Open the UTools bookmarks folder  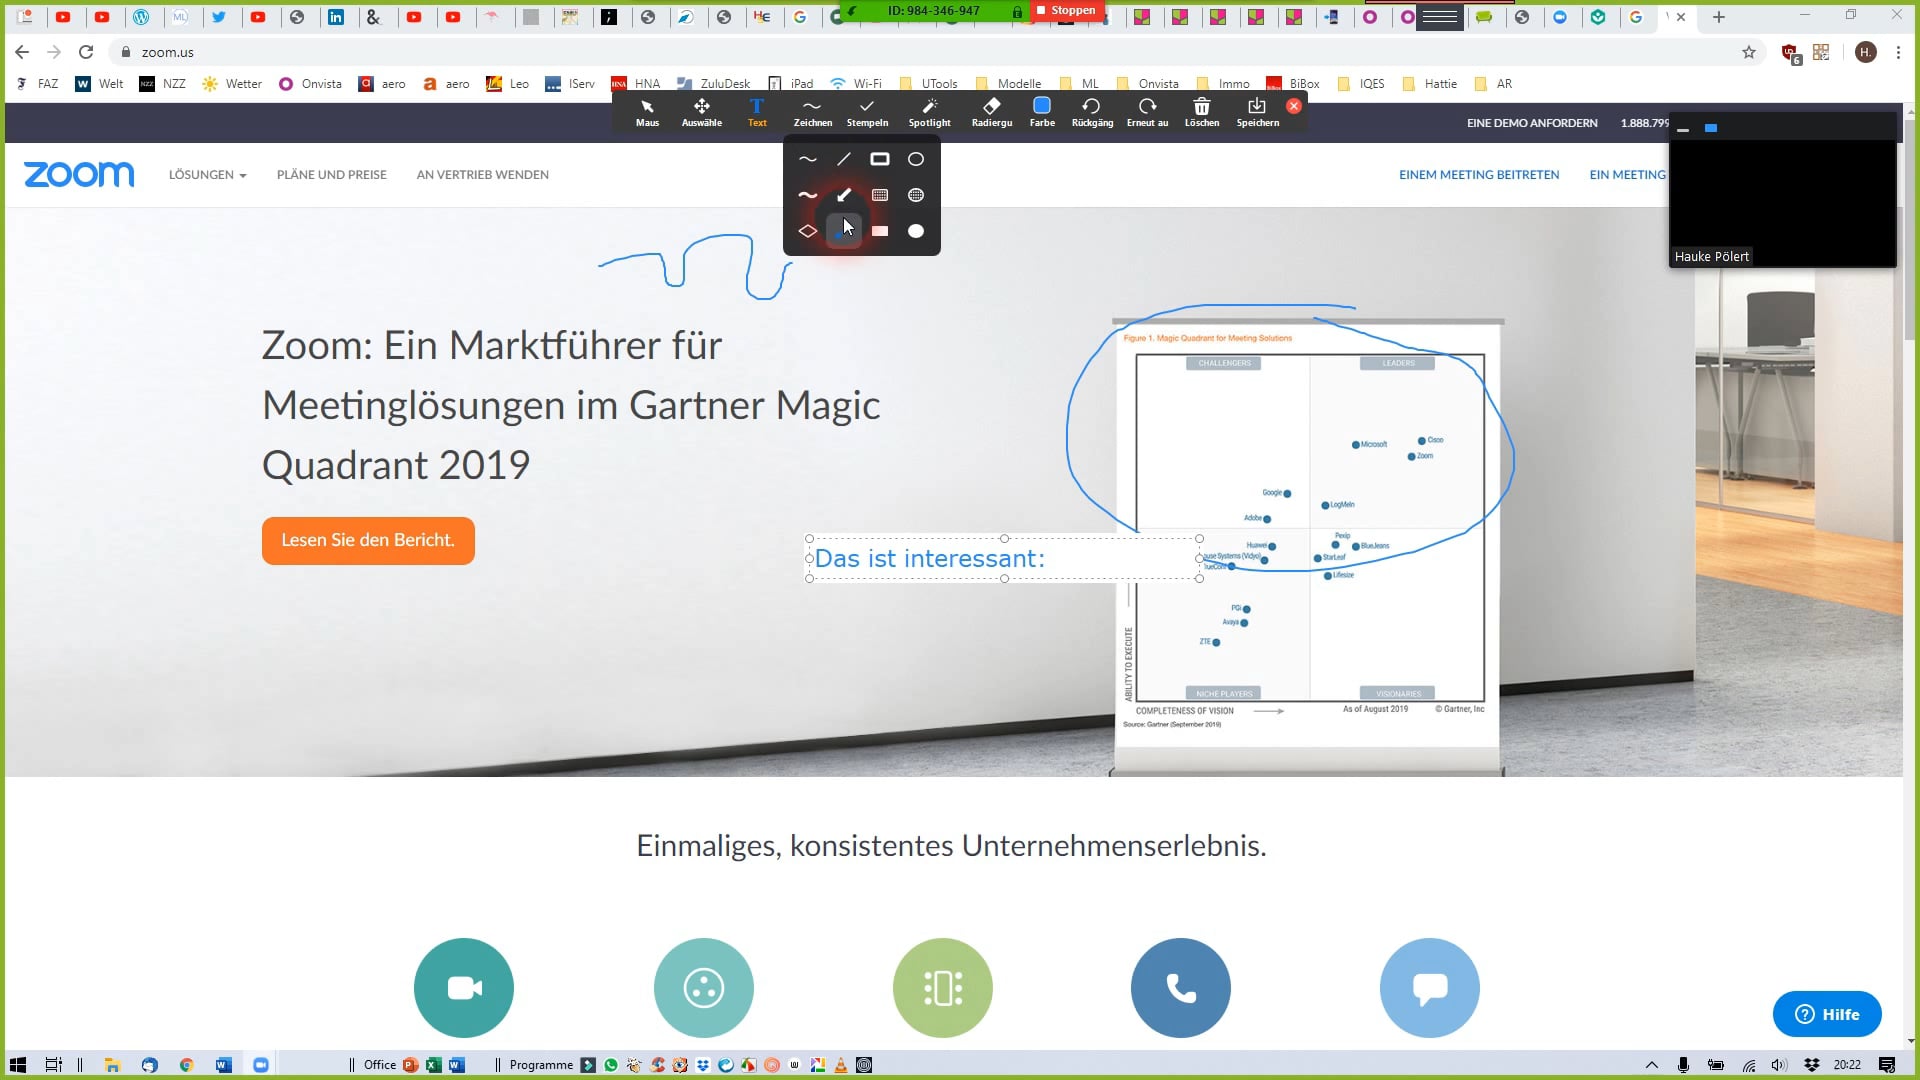(928, 84)
